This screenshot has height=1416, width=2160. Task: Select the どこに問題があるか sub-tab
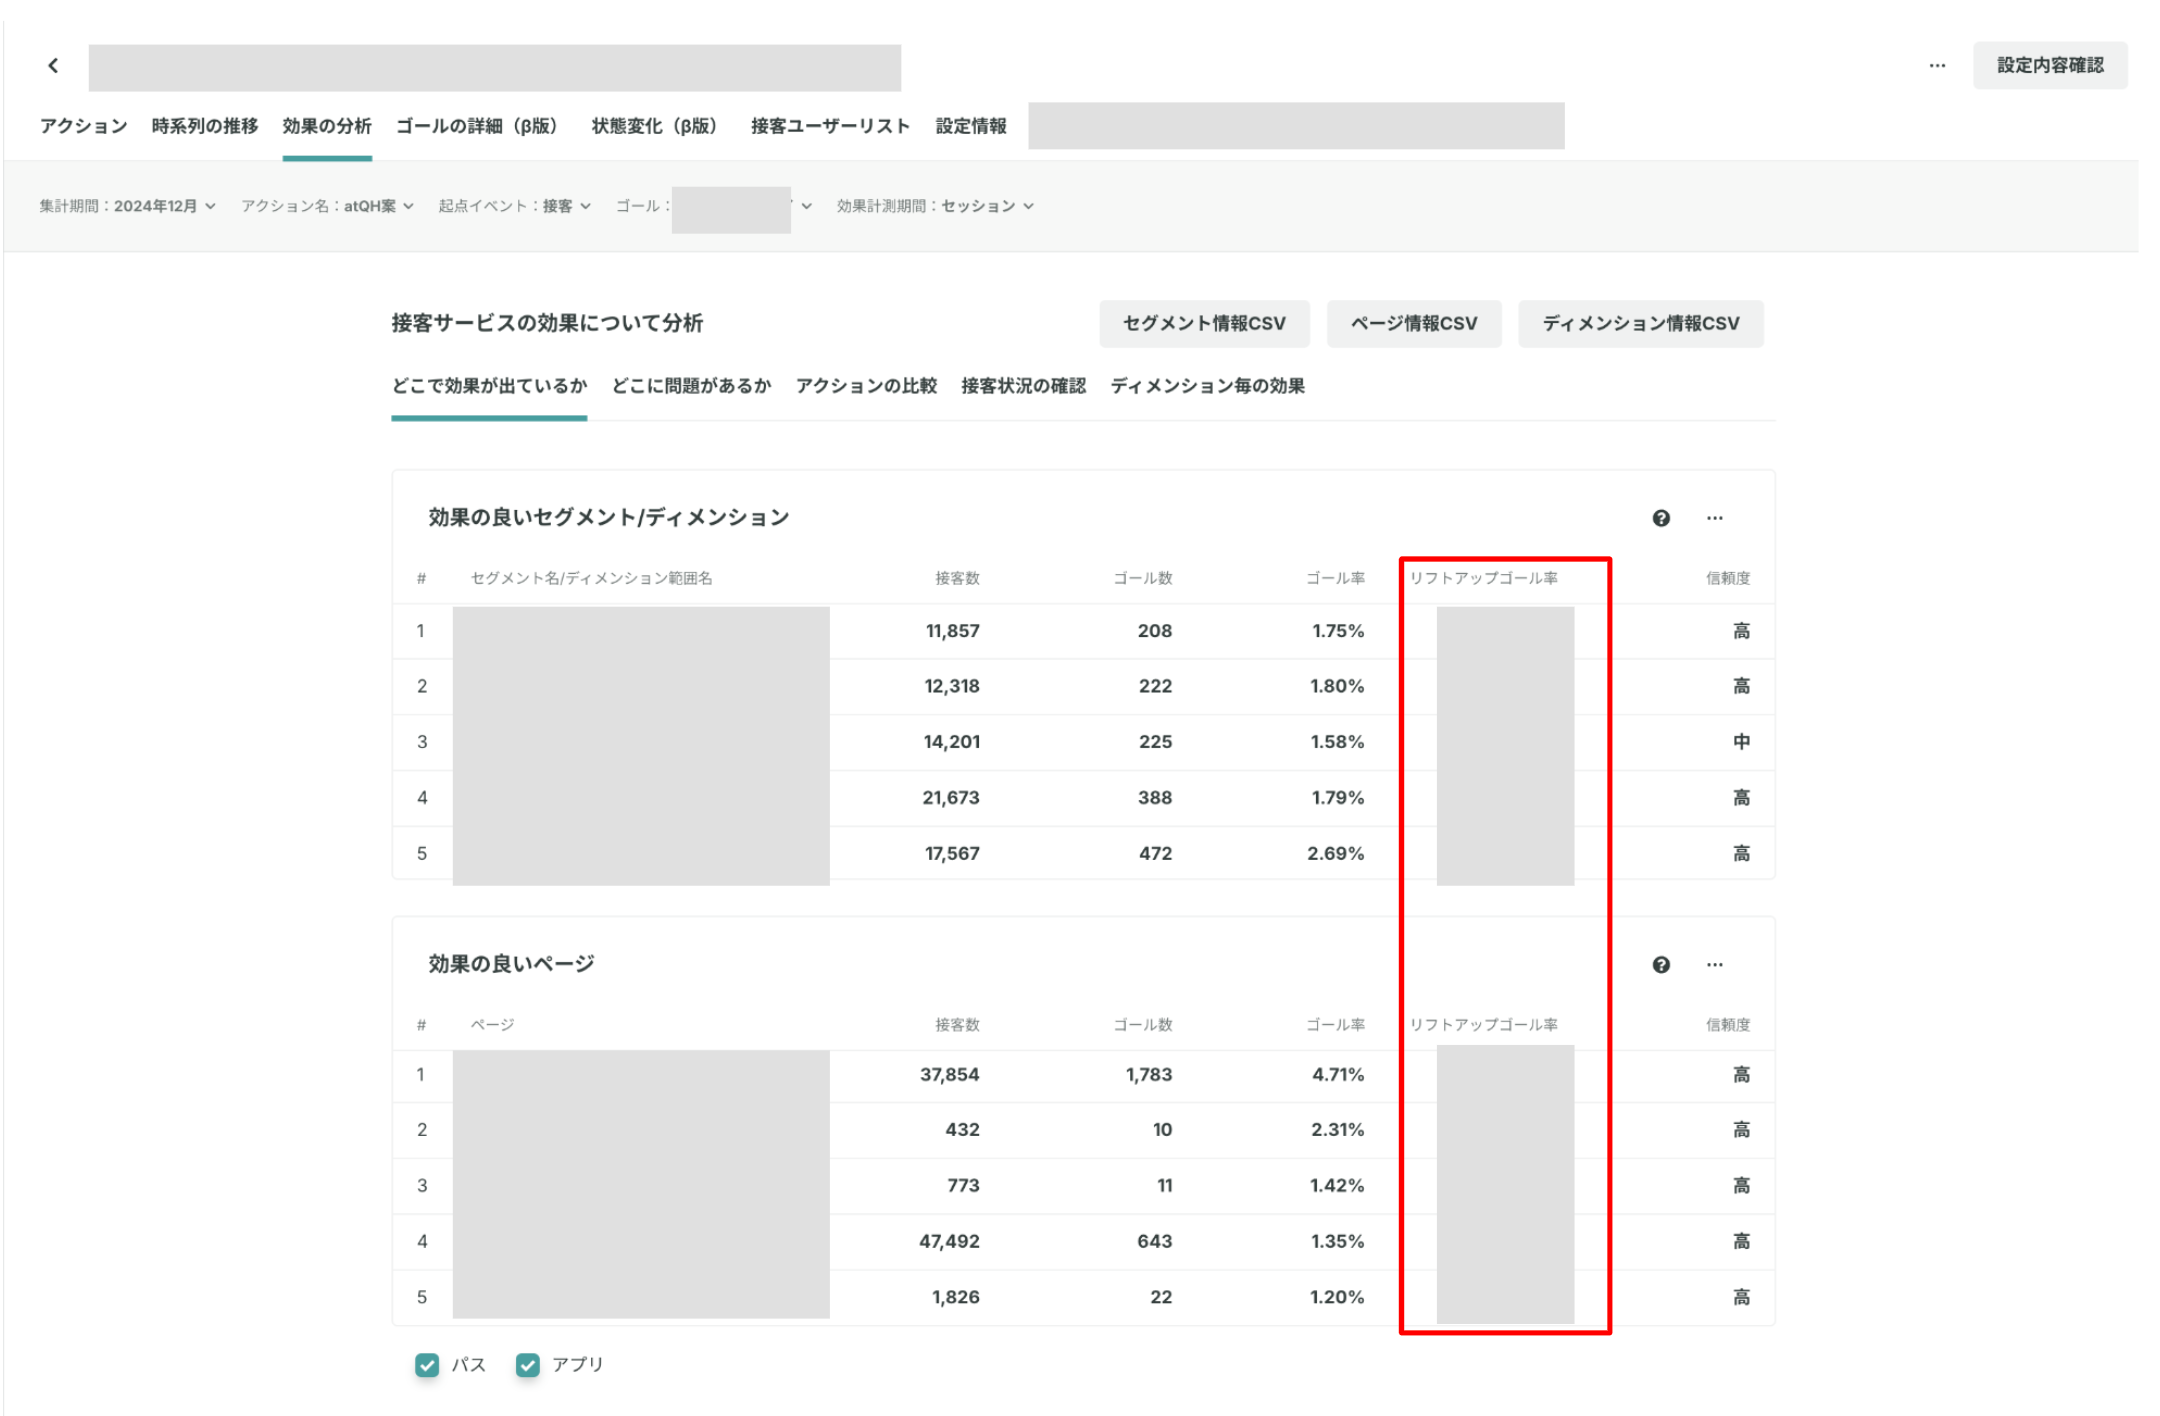click(691, 386)
